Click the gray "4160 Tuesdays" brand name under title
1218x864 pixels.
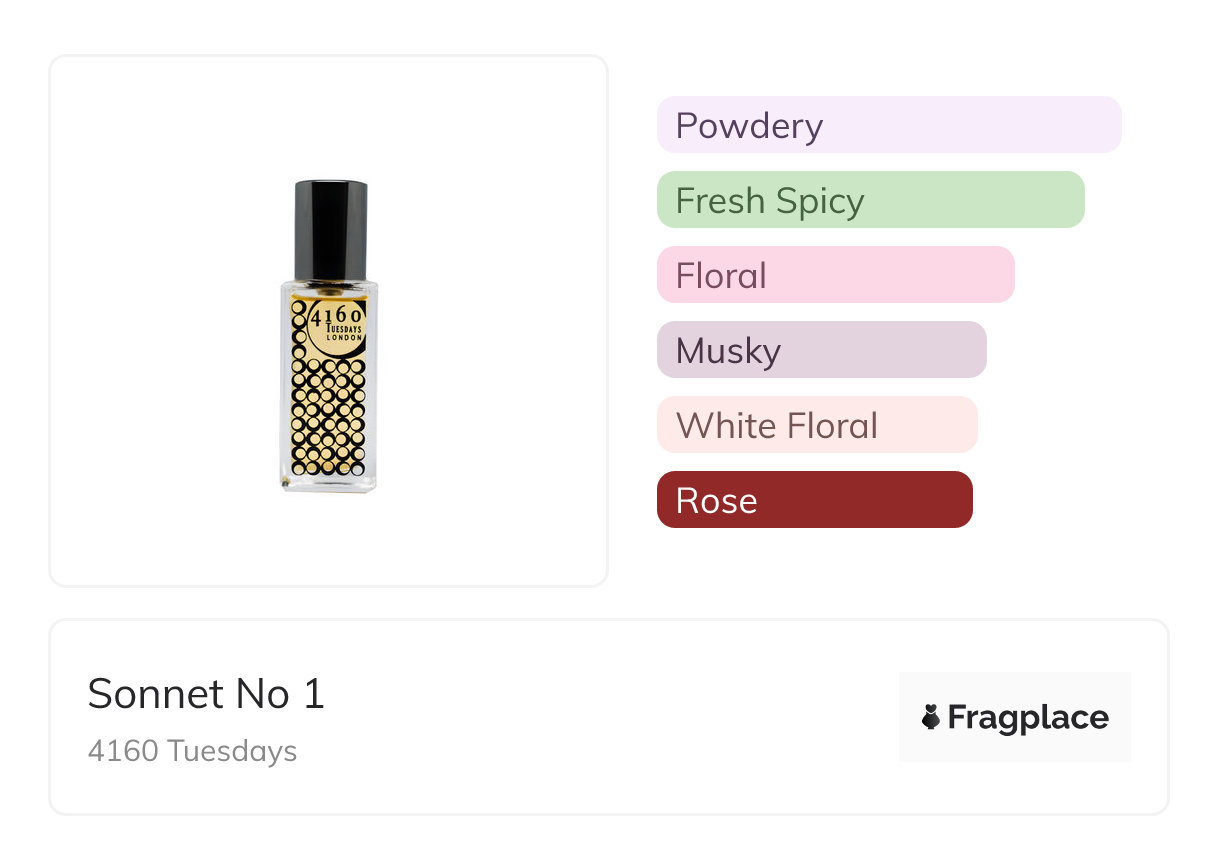[x=192, y=751]
